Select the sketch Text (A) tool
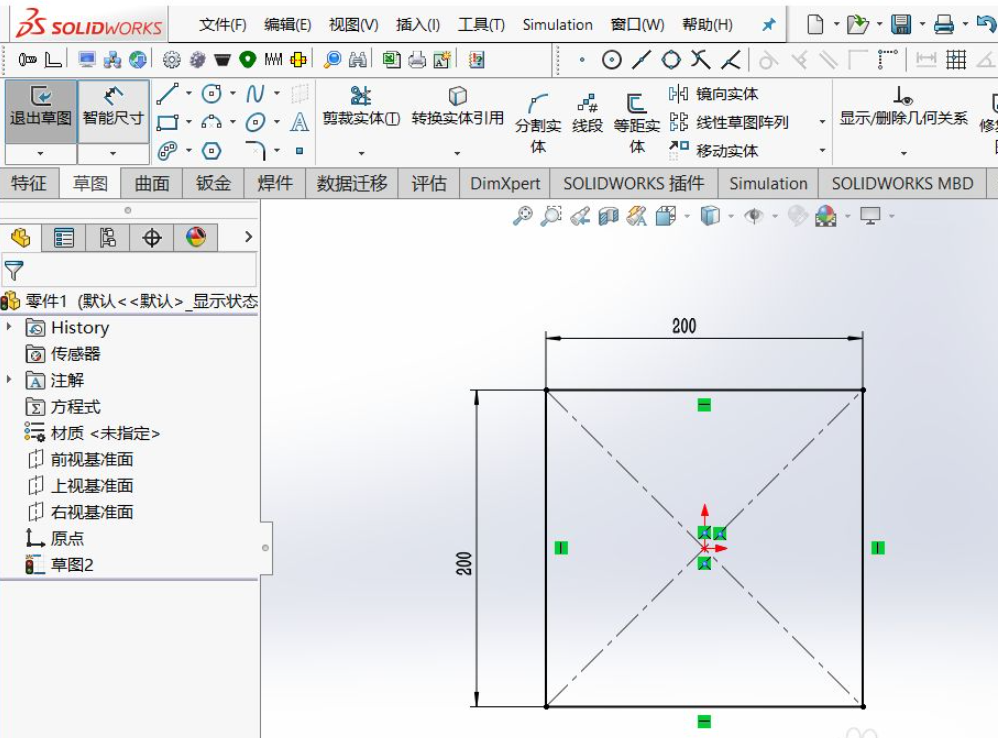 (x=299, y=122)
